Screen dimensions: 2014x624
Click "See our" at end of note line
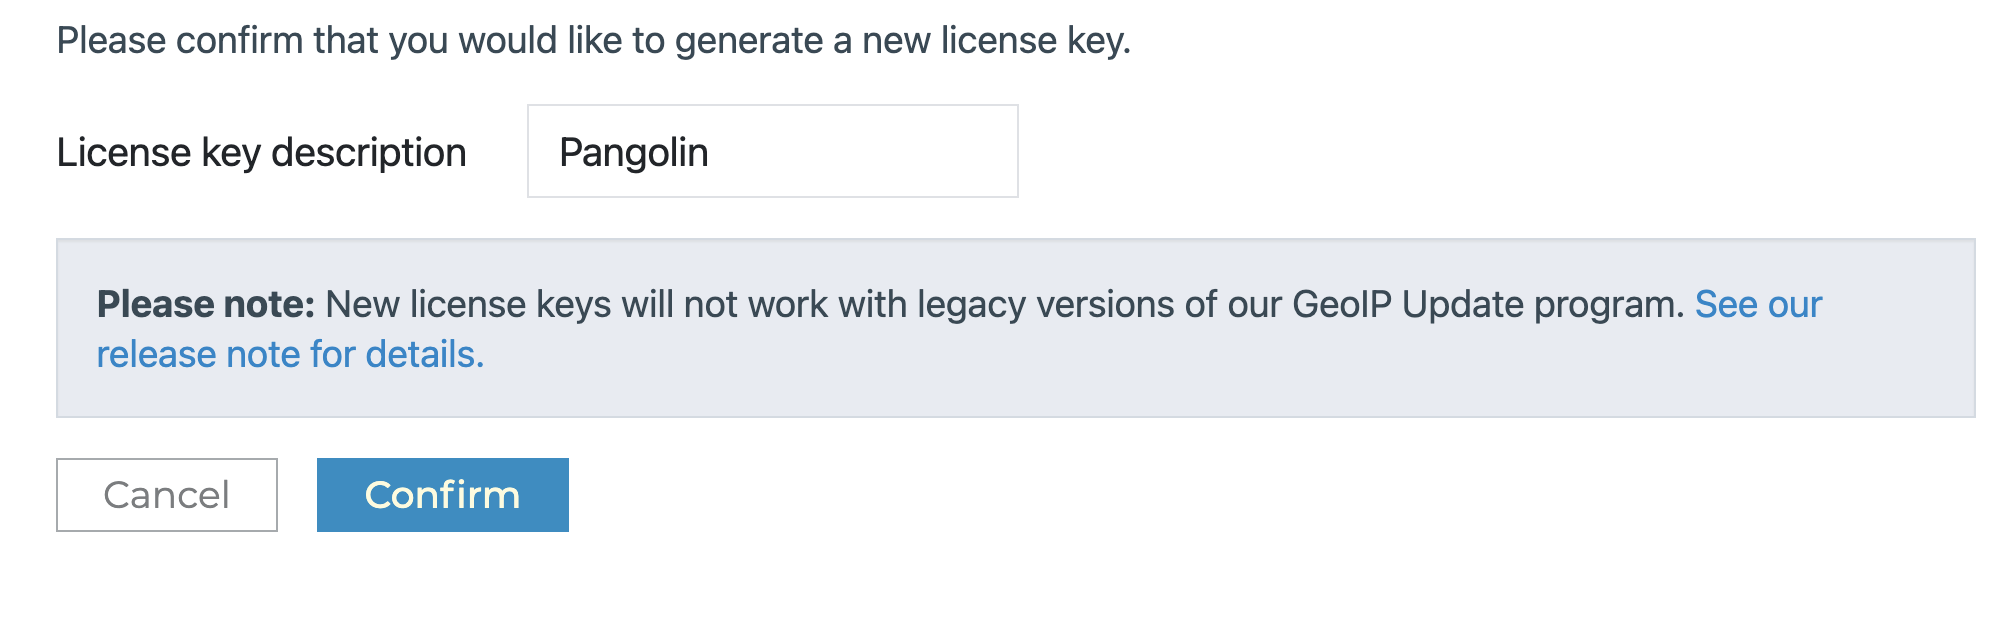coord(1758,304)
